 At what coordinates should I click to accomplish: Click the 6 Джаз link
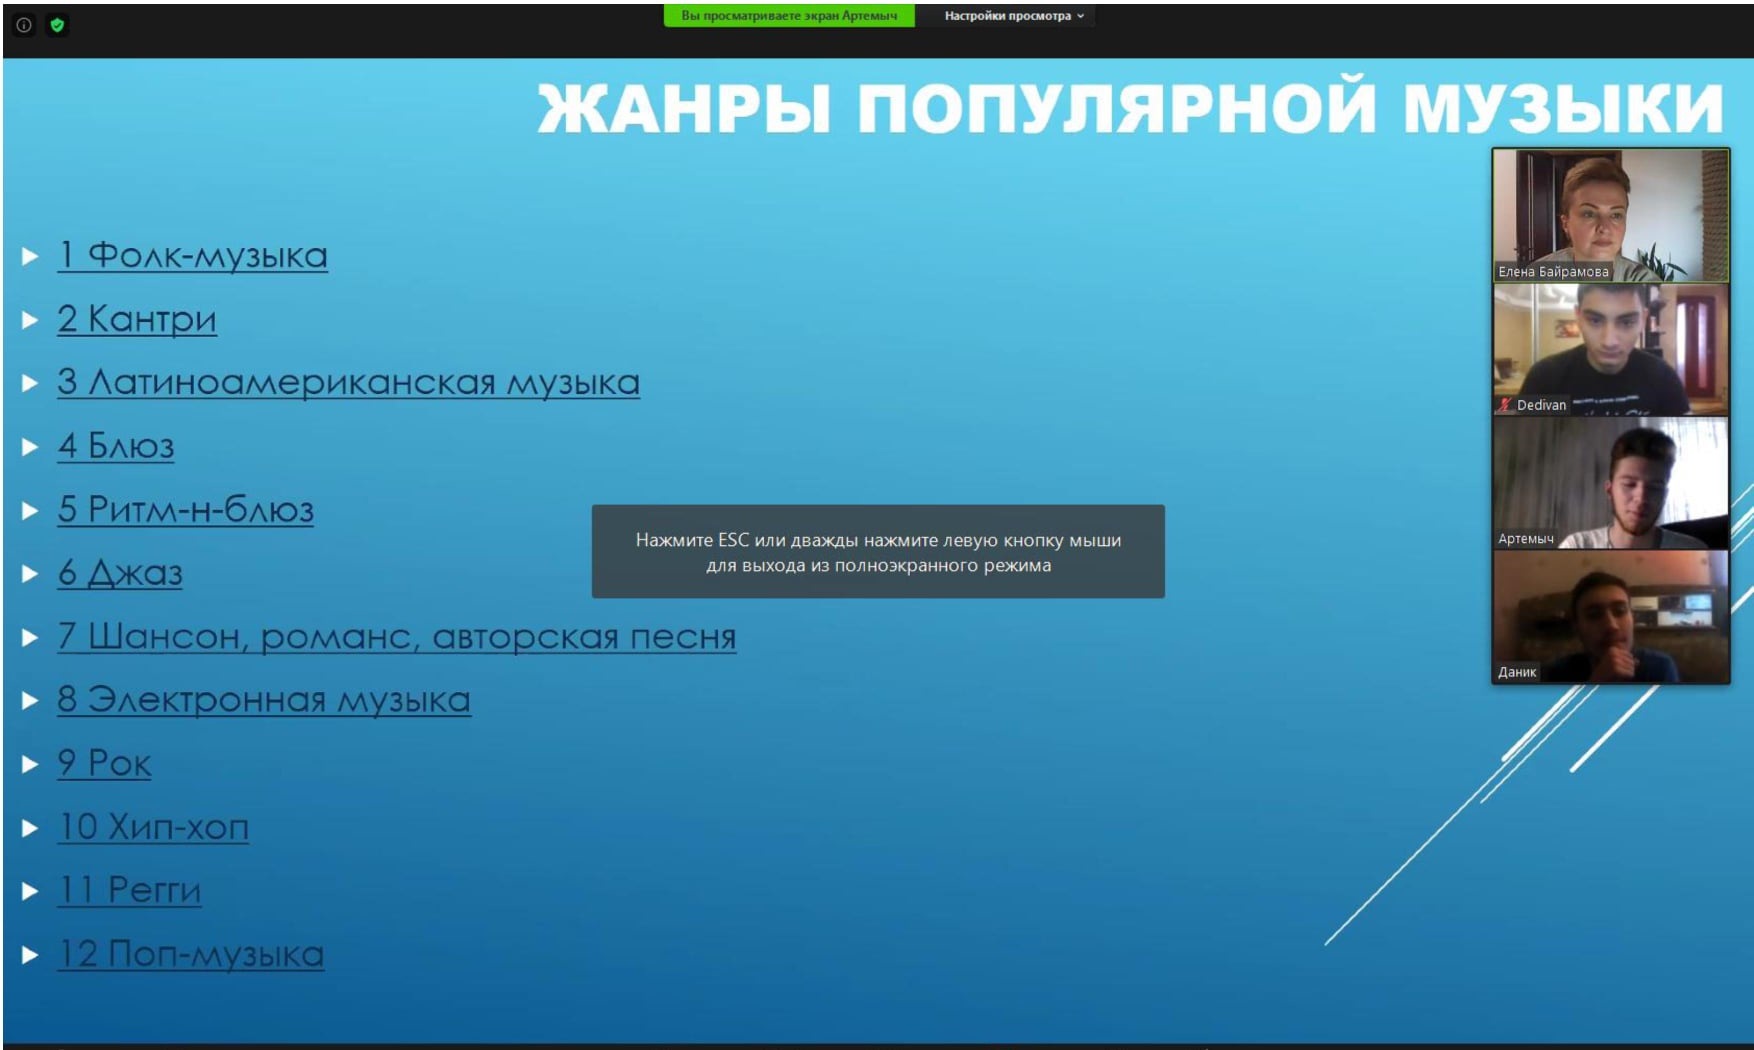coord(120,573)
